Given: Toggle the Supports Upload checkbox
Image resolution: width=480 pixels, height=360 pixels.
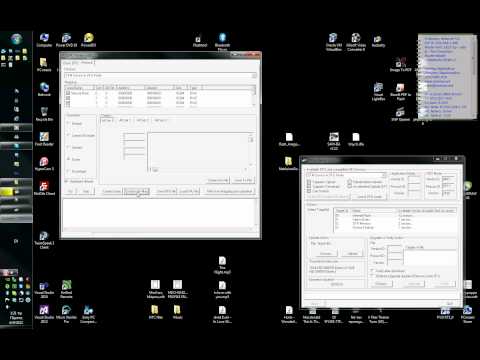Looking at the screenshot, I should [x=309, y=182].
